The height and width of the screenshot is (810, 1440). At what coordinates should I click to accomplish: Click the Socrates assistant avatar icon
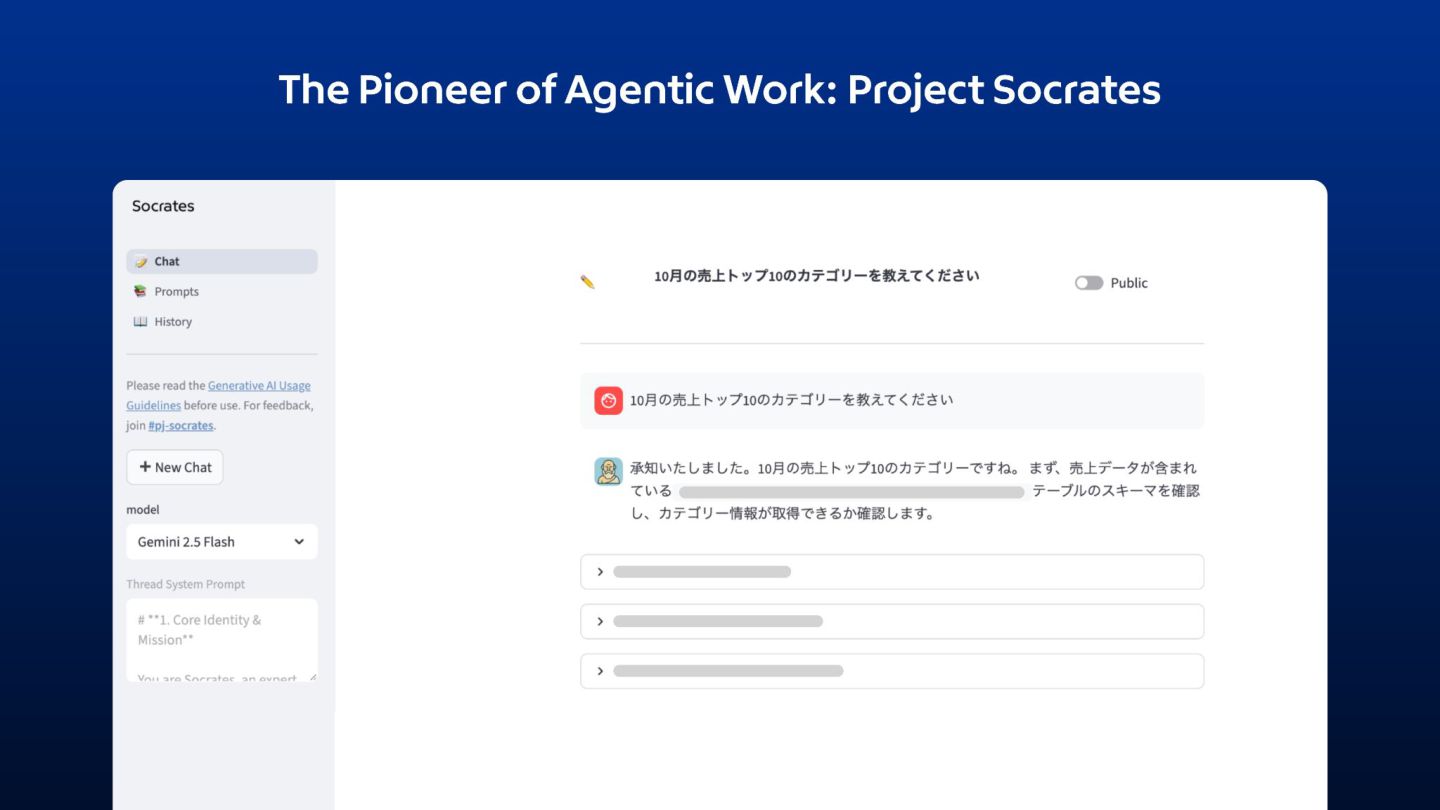(608, 471)
